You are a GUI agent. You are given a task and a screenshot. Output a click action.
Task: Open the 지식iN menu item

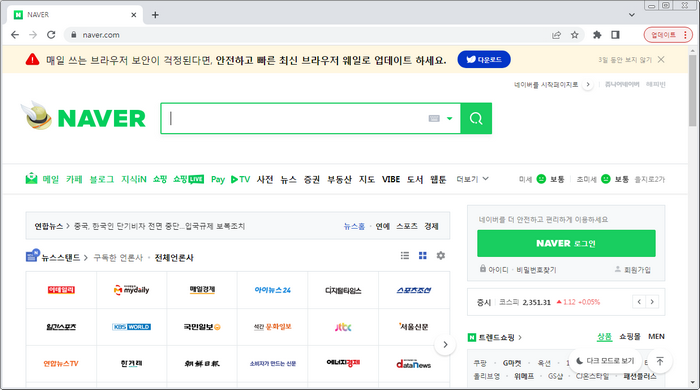(x=133, y=179)
